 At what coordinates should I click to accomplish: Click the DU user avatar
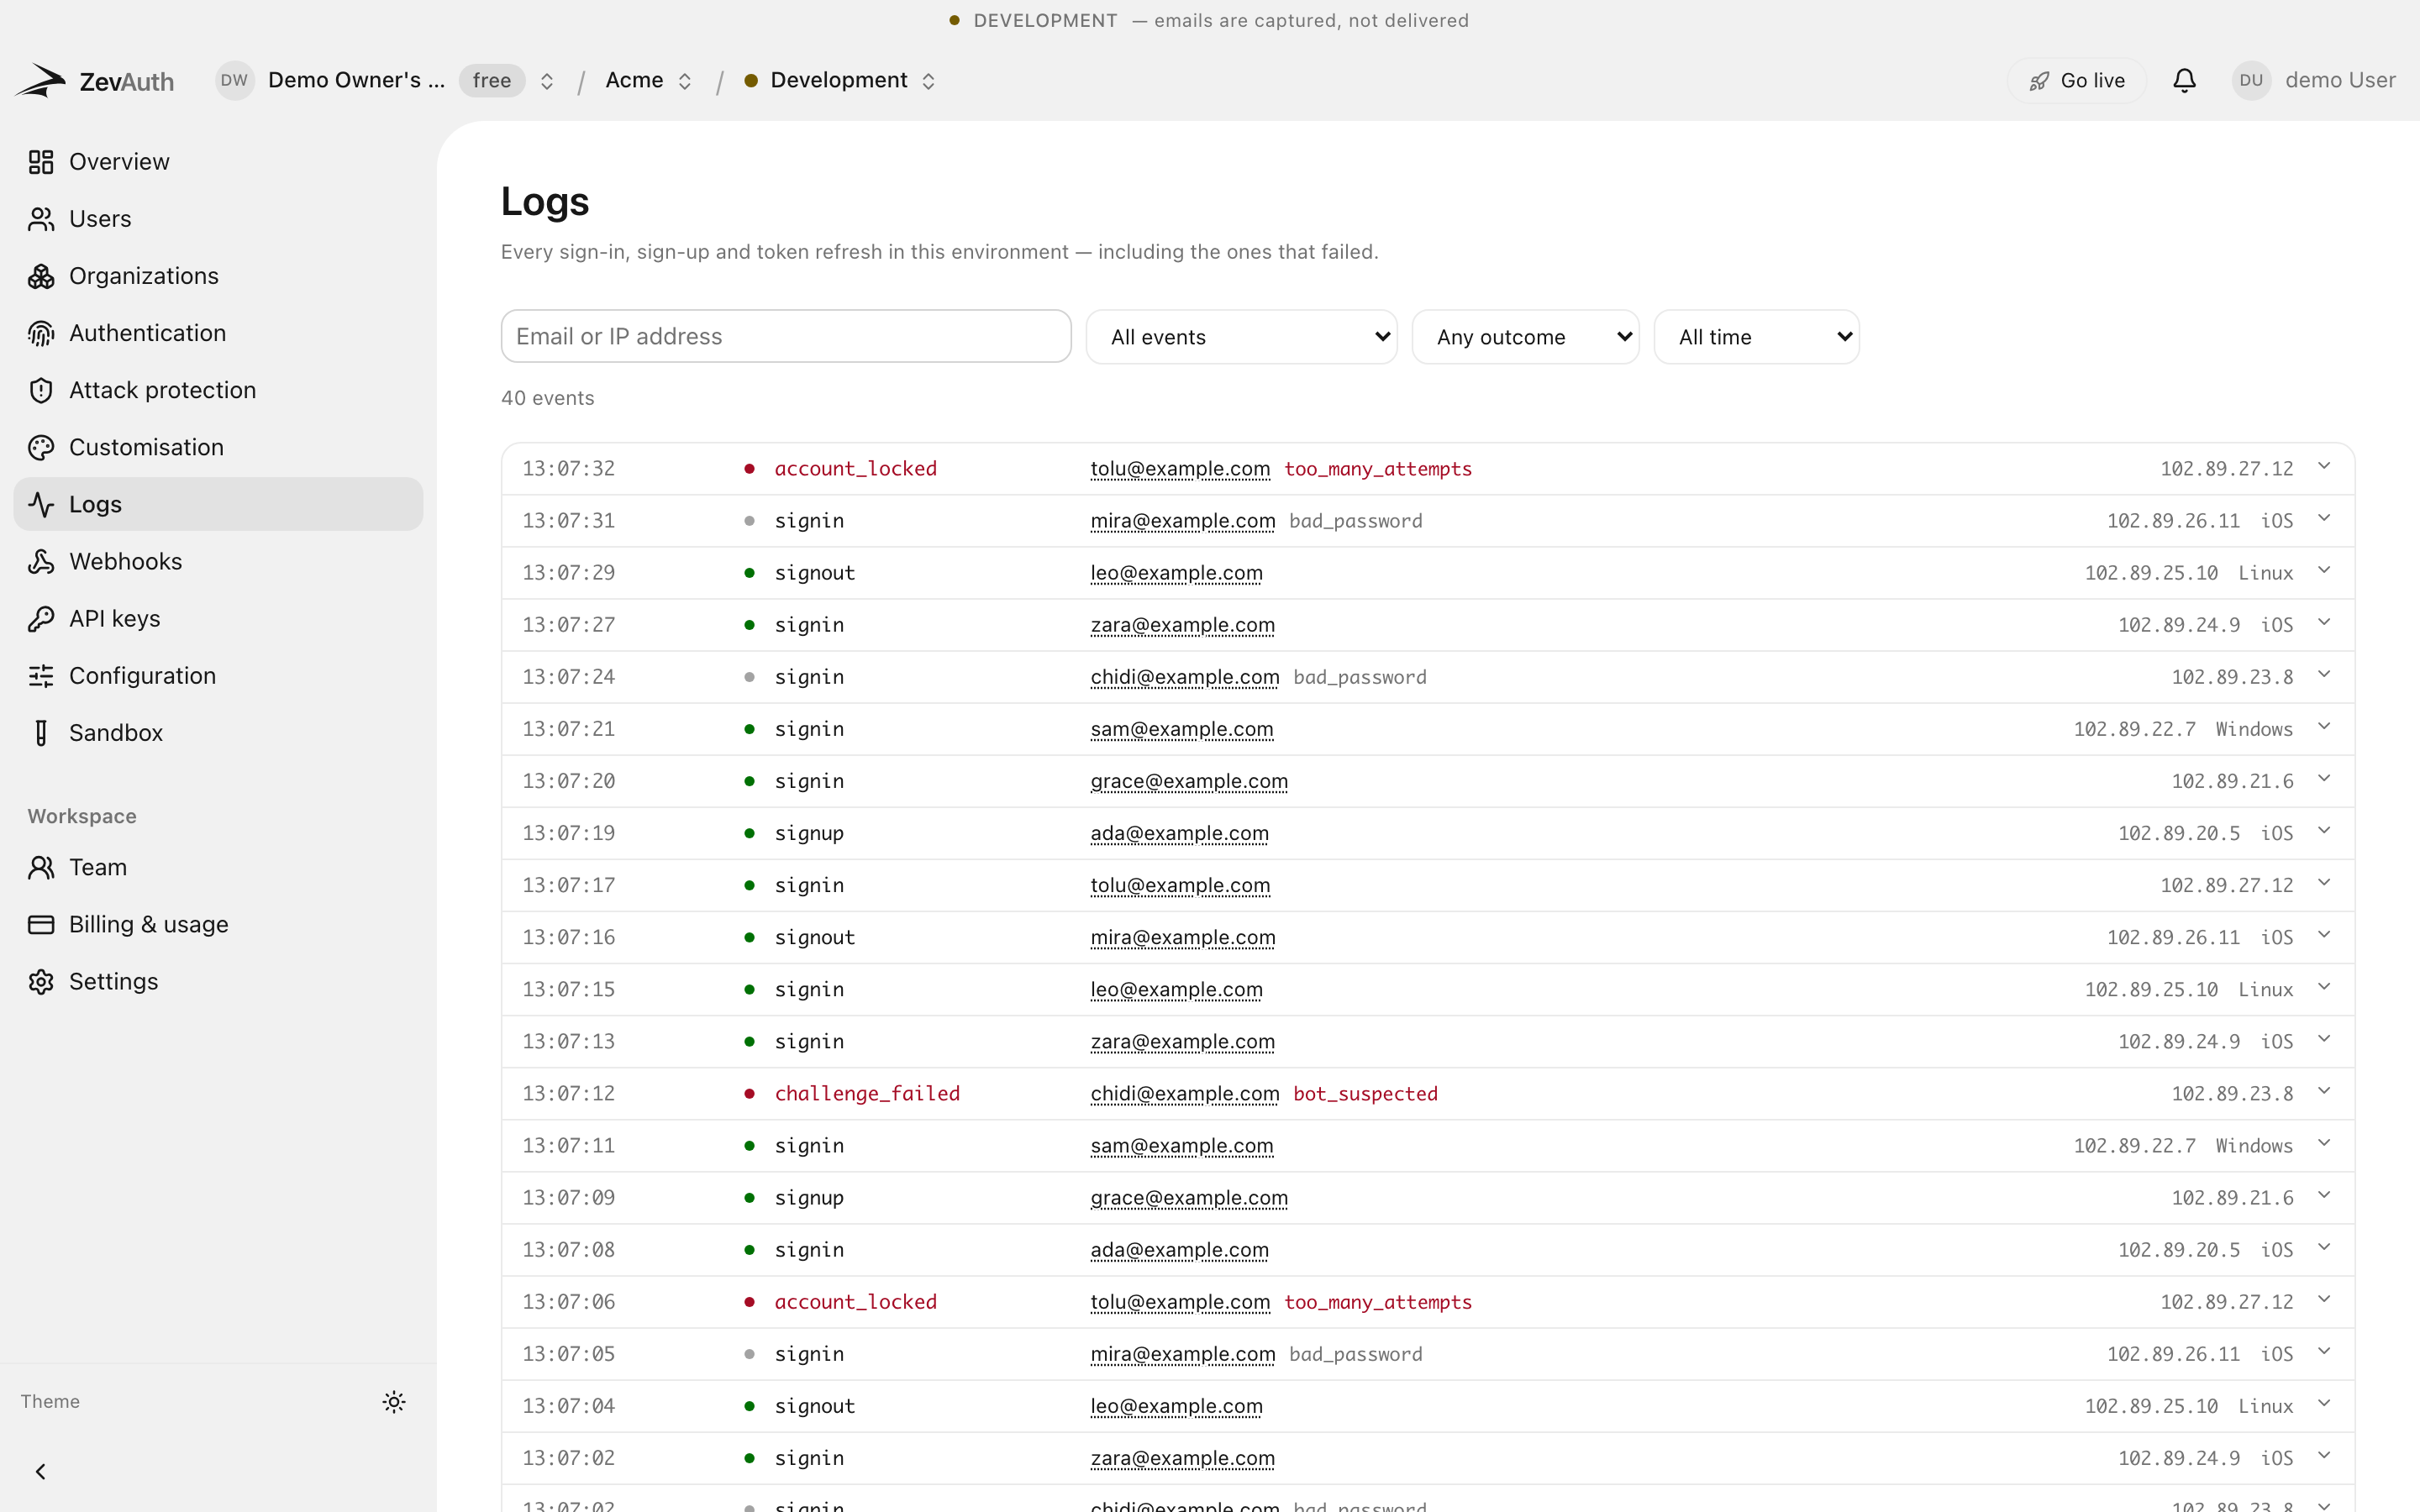tap(2251, 80)
